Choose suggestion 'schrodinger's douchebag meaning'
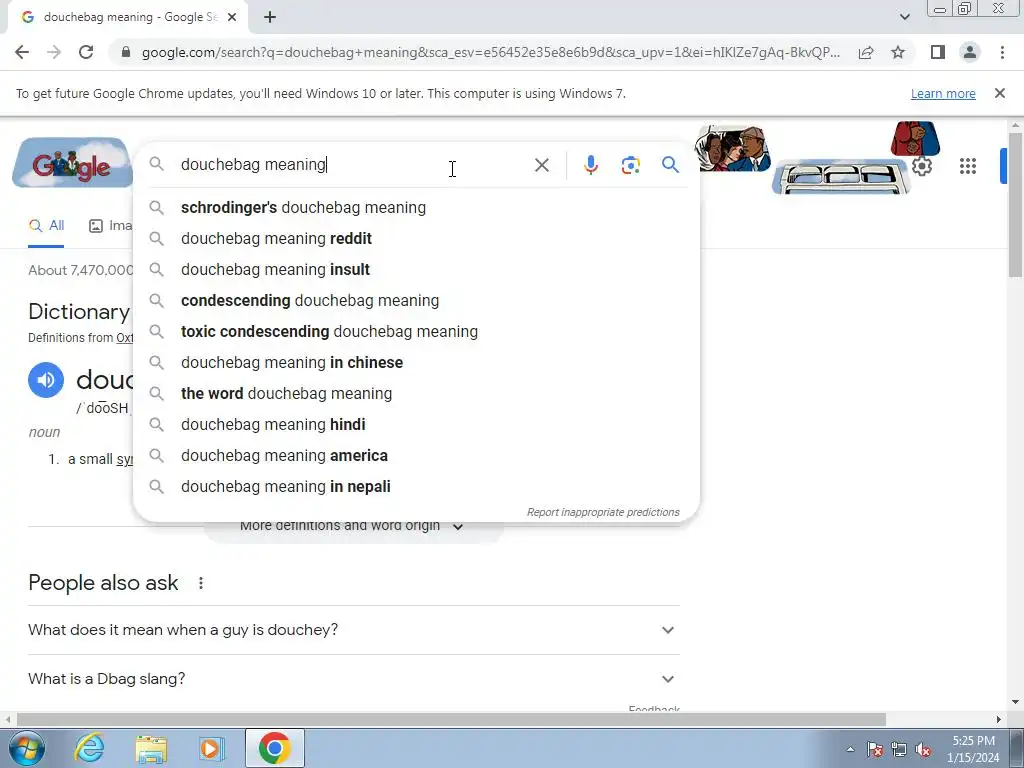Image resolution: width=1024 pixels, height=768 pixels. point(416,208)
